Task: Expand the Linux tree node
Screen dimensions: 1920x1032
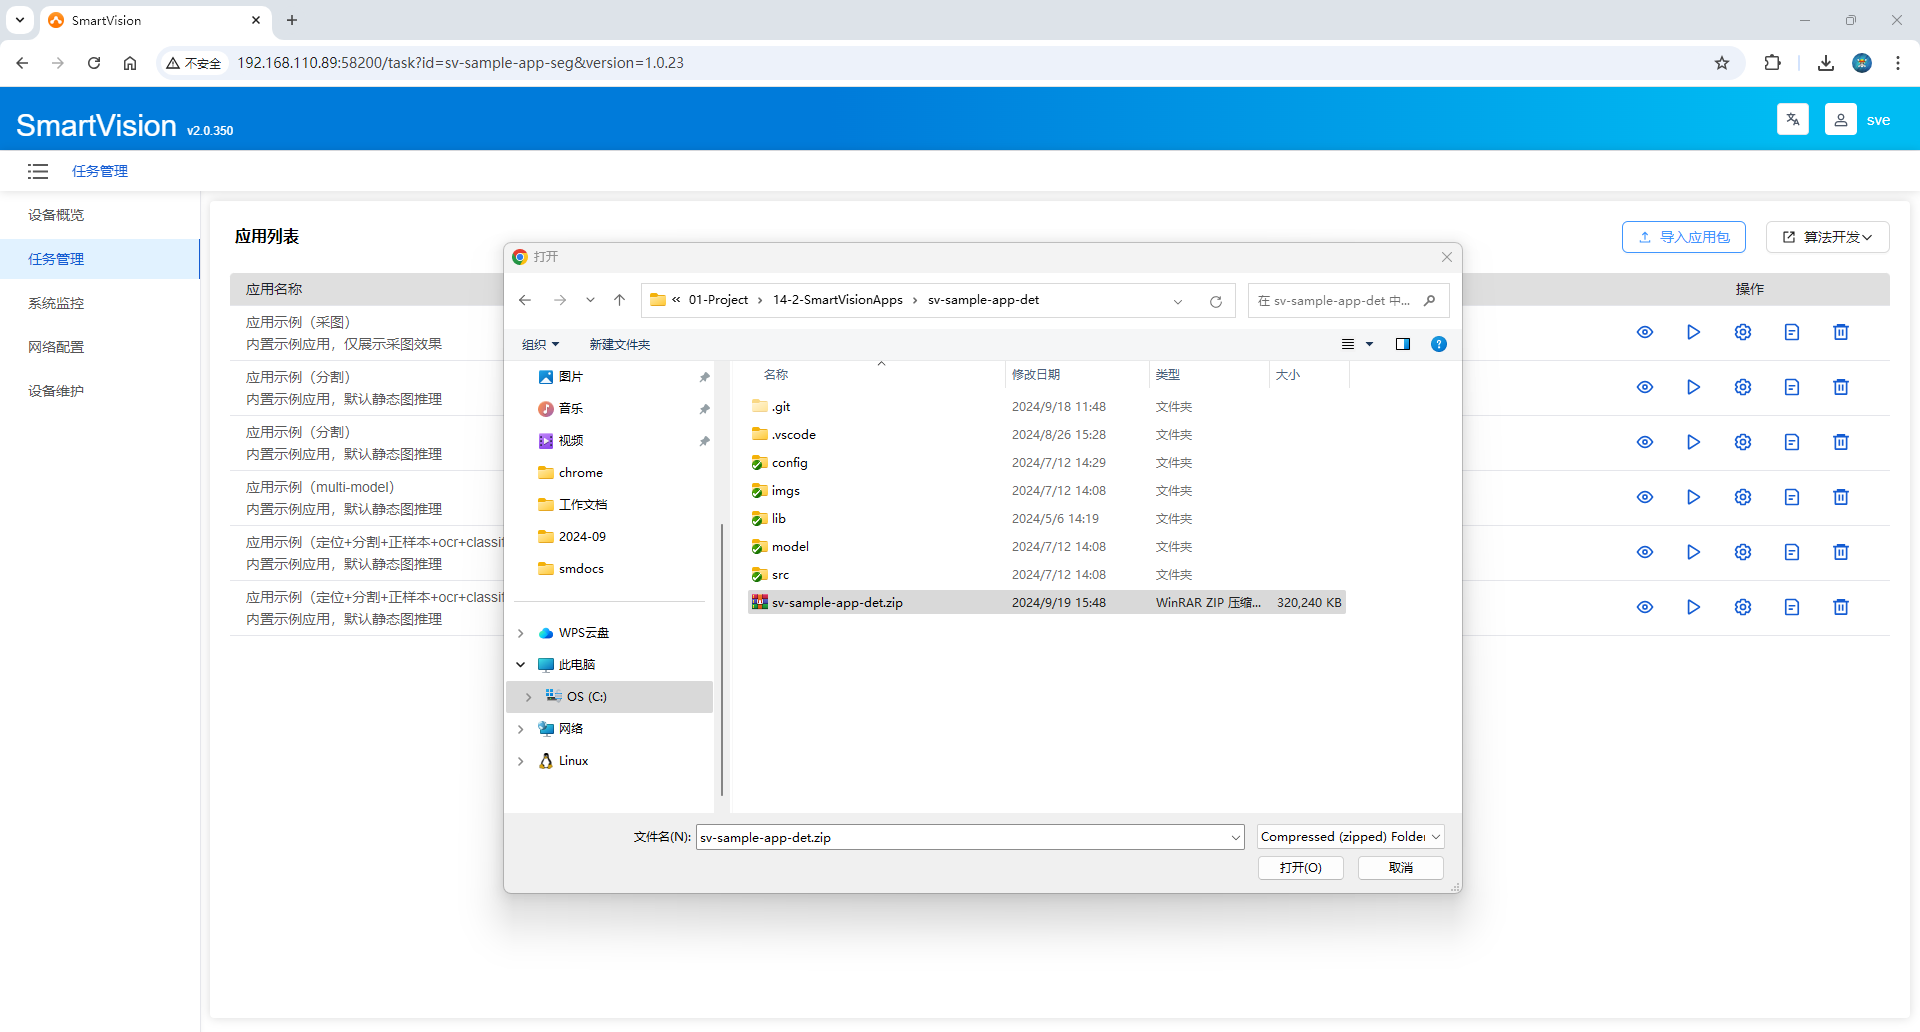Action: 520,761
